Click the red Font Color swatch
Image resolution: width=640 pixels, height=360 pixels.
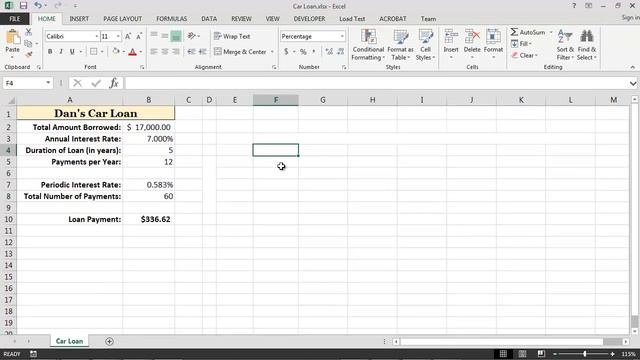click(x=133, y=52)
